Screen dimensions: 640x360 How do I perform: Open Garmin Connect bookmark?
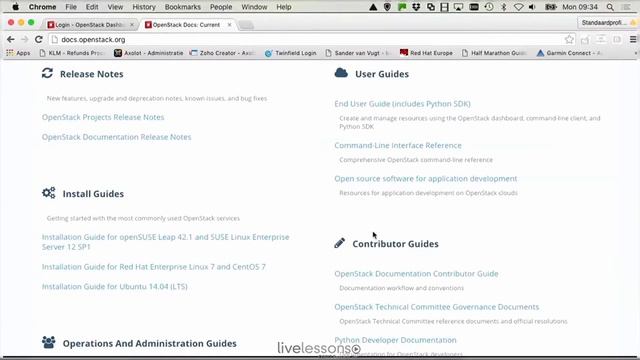(x=570, y=53)
